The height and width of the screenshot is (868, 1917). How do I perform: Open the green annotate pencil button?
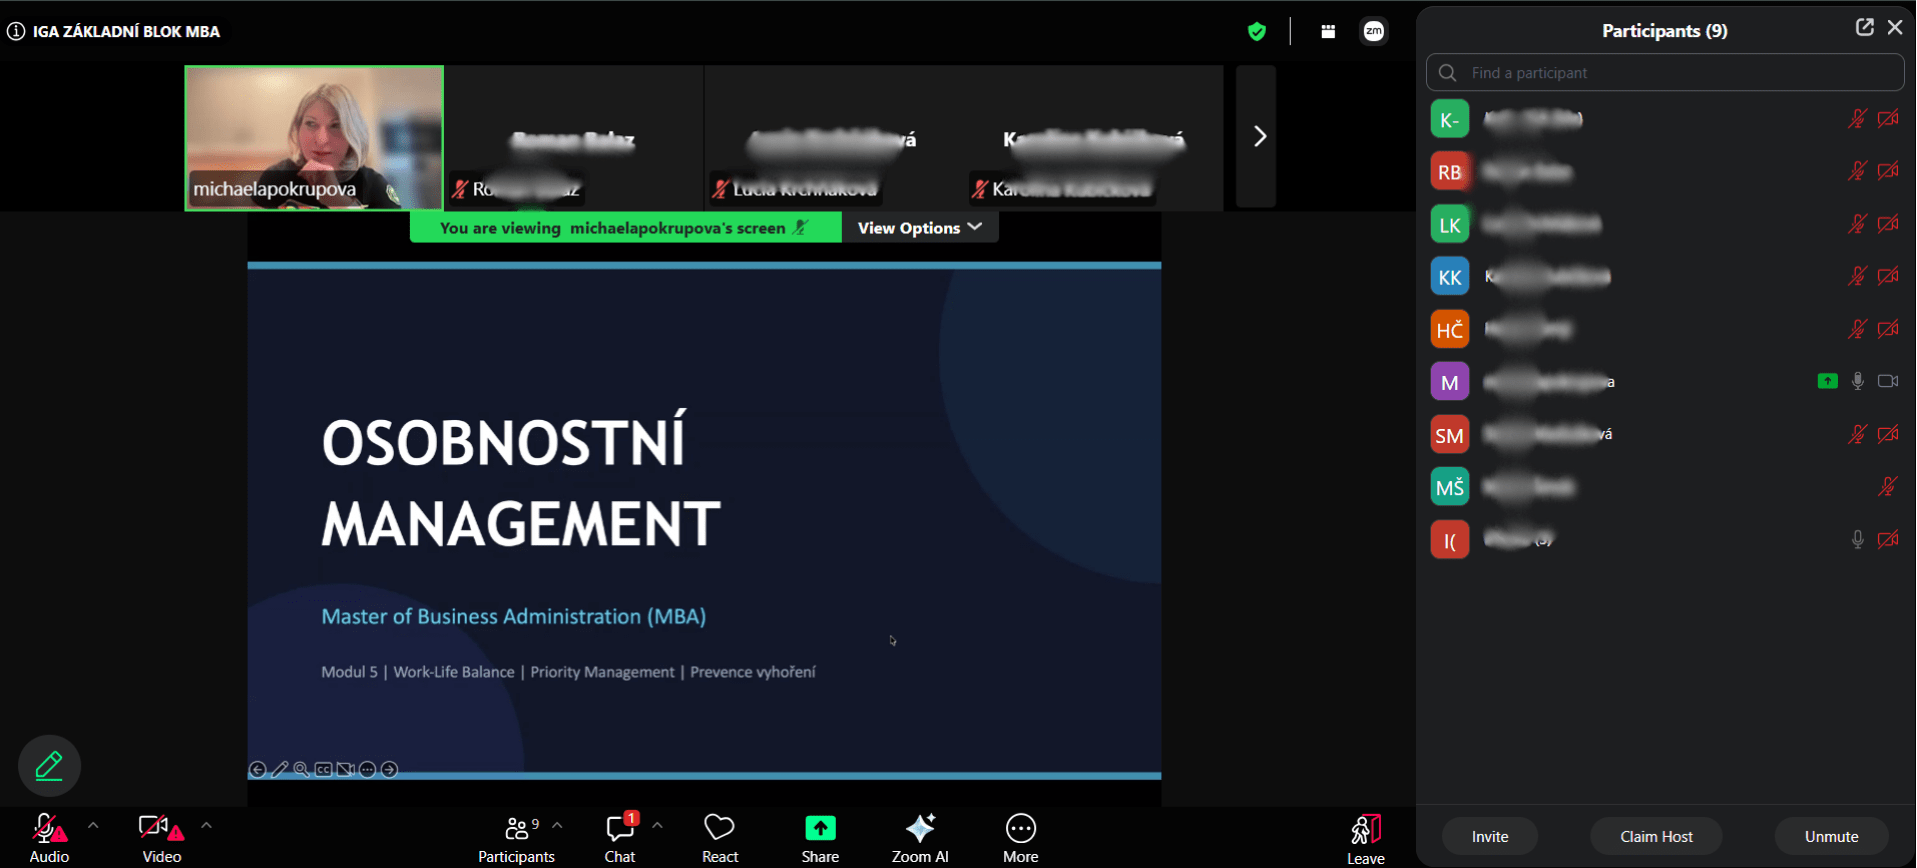point(49,766)
